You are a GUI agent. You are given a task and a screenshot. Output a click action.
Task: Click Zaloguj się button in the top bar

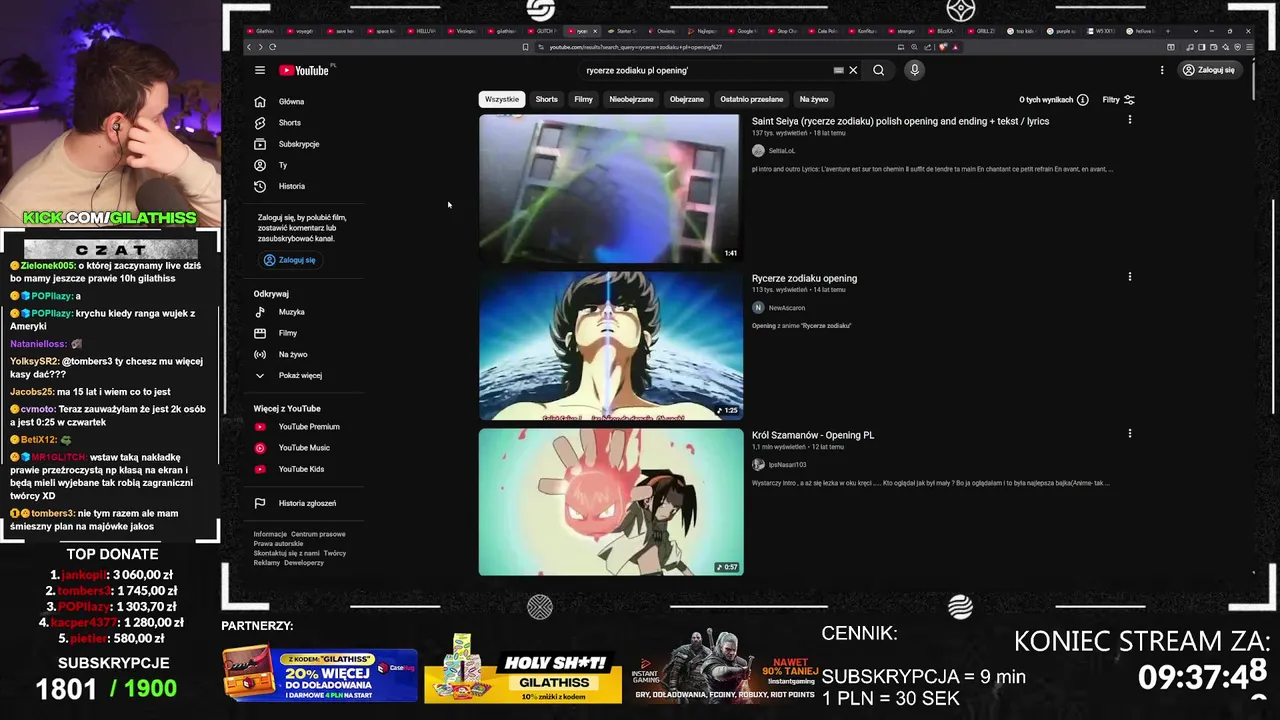(x=1208, y=70)
